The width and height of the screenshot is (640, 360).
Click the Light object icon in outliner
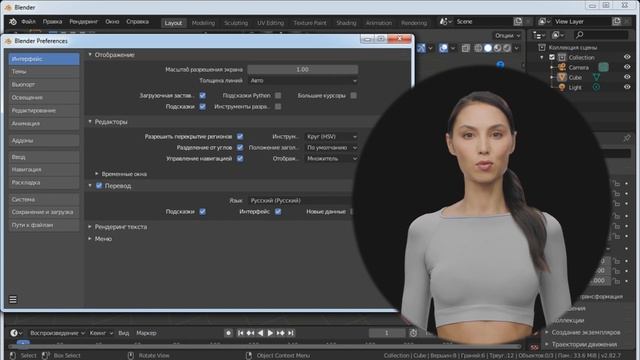click(x=562, y=87)
